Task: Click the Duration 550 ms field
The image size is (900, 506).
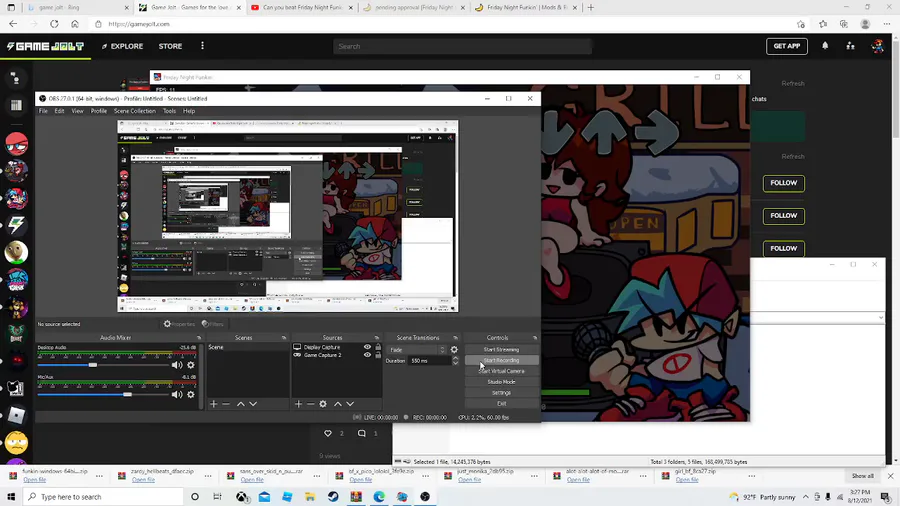Action: tap(430, 361)
